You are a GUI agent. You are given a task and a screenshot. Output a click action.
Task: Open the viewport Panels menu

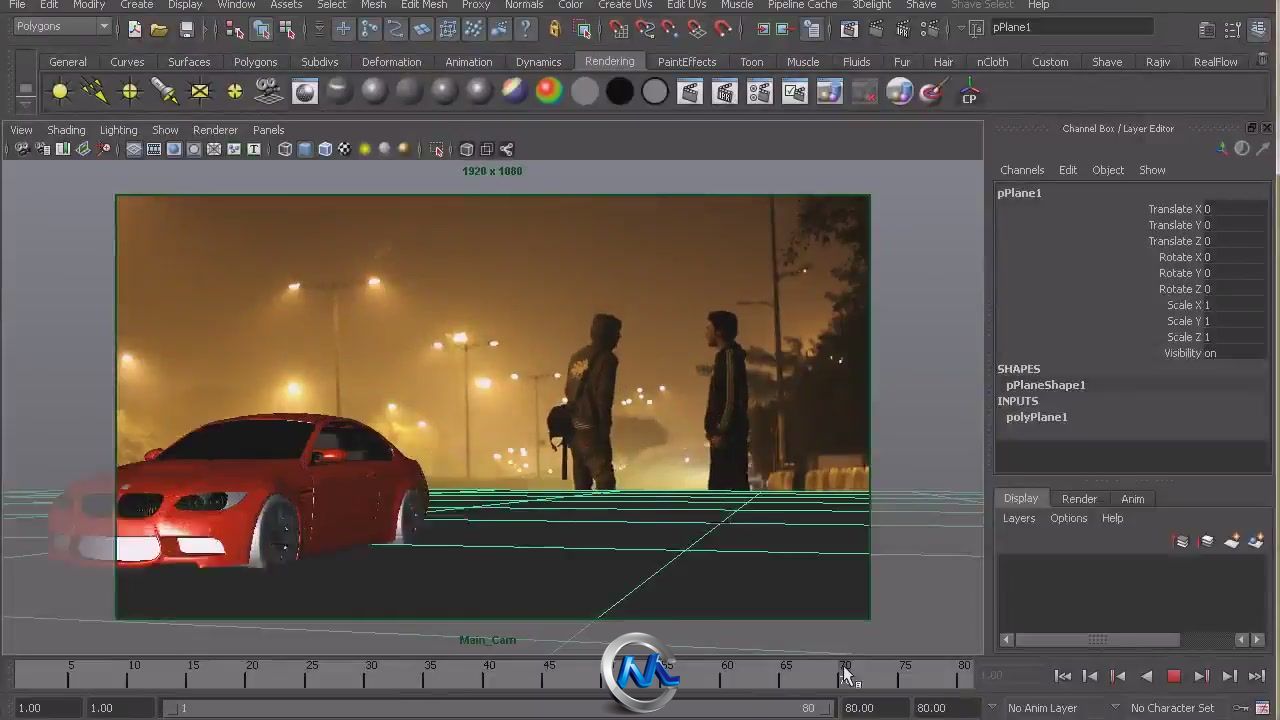pyautogui.click(x=268, y=130)
